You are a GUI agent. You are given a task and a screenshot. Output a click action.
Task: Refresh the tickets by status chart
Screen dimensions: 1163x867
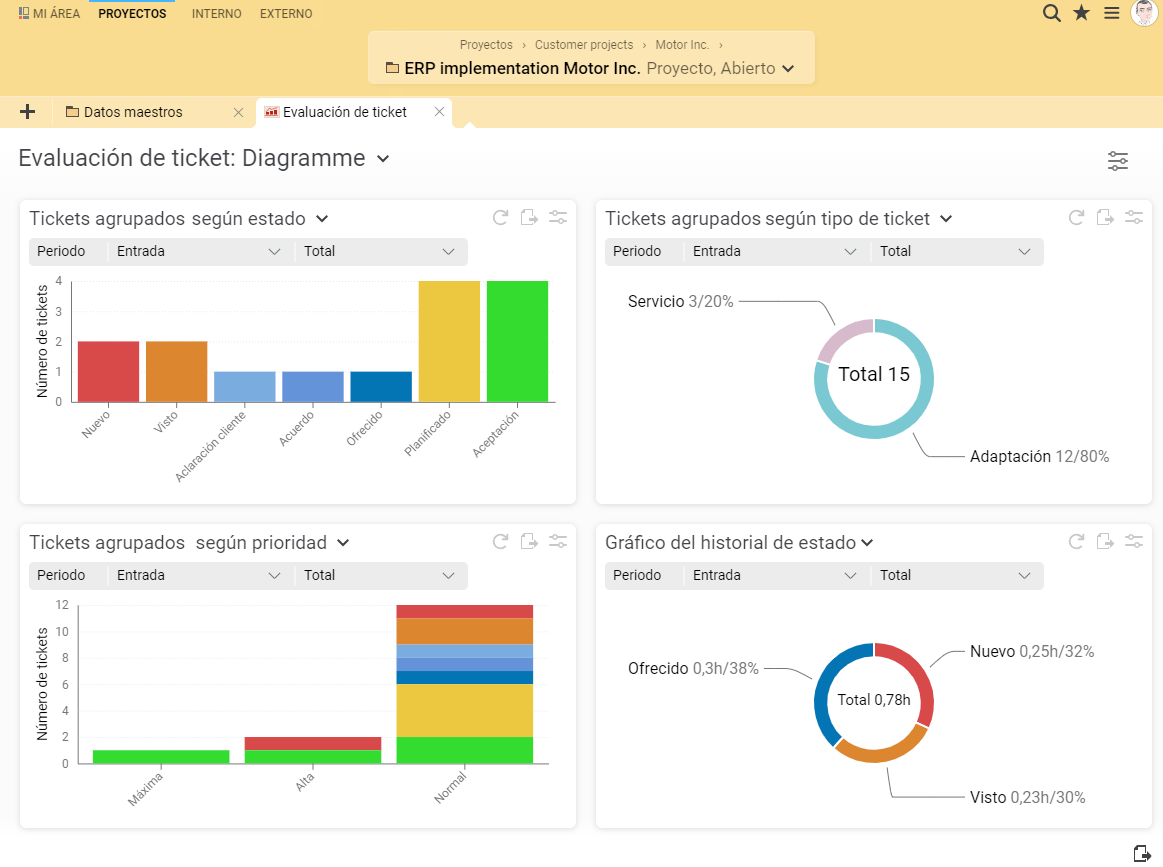pos(501,218)
